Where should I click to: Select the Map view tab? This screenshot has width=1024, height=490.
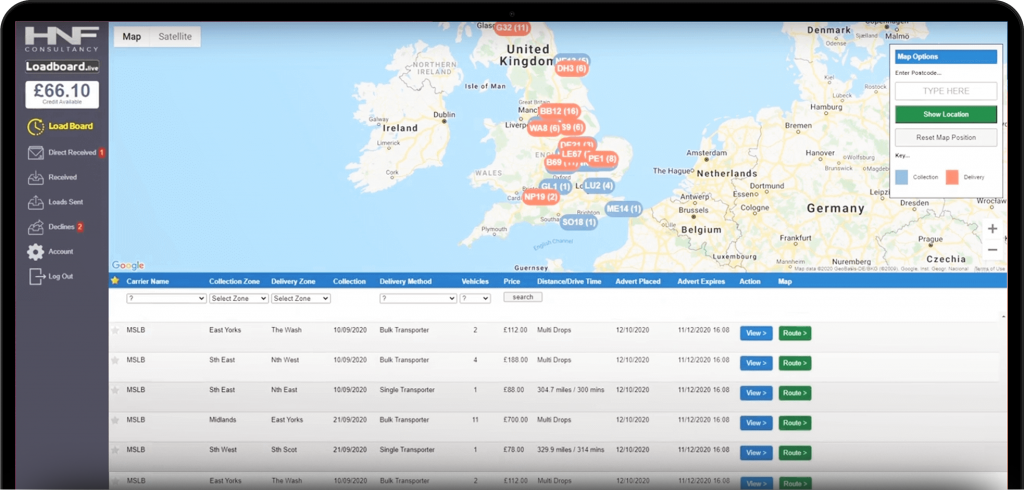click(x=132, y=37)
